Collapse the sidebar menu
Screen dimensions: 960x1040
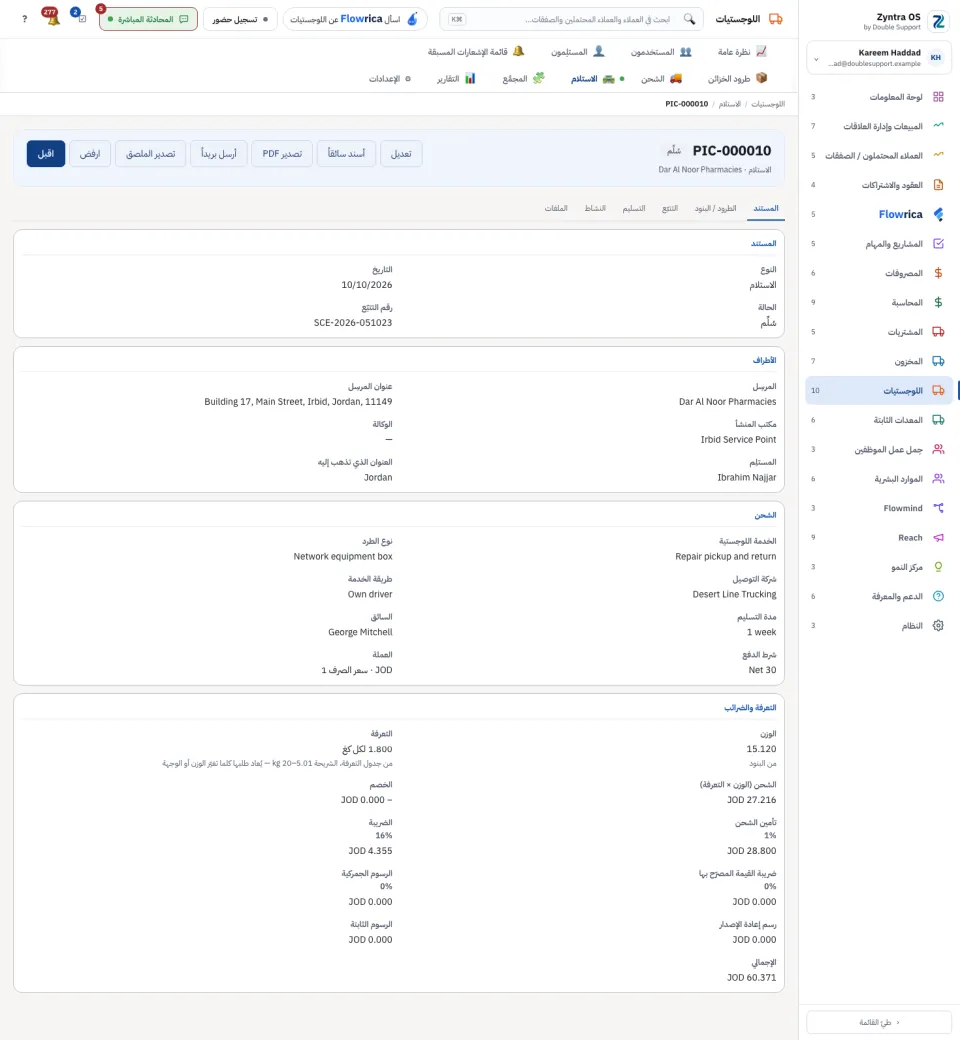[x=878, y=1022]
